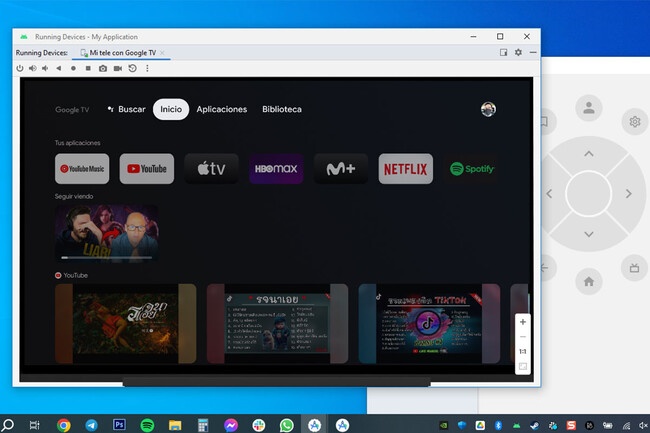This screenshot has height=433, width=650.
Task: Click the remote live TV button
Action: tap(634, 268)
